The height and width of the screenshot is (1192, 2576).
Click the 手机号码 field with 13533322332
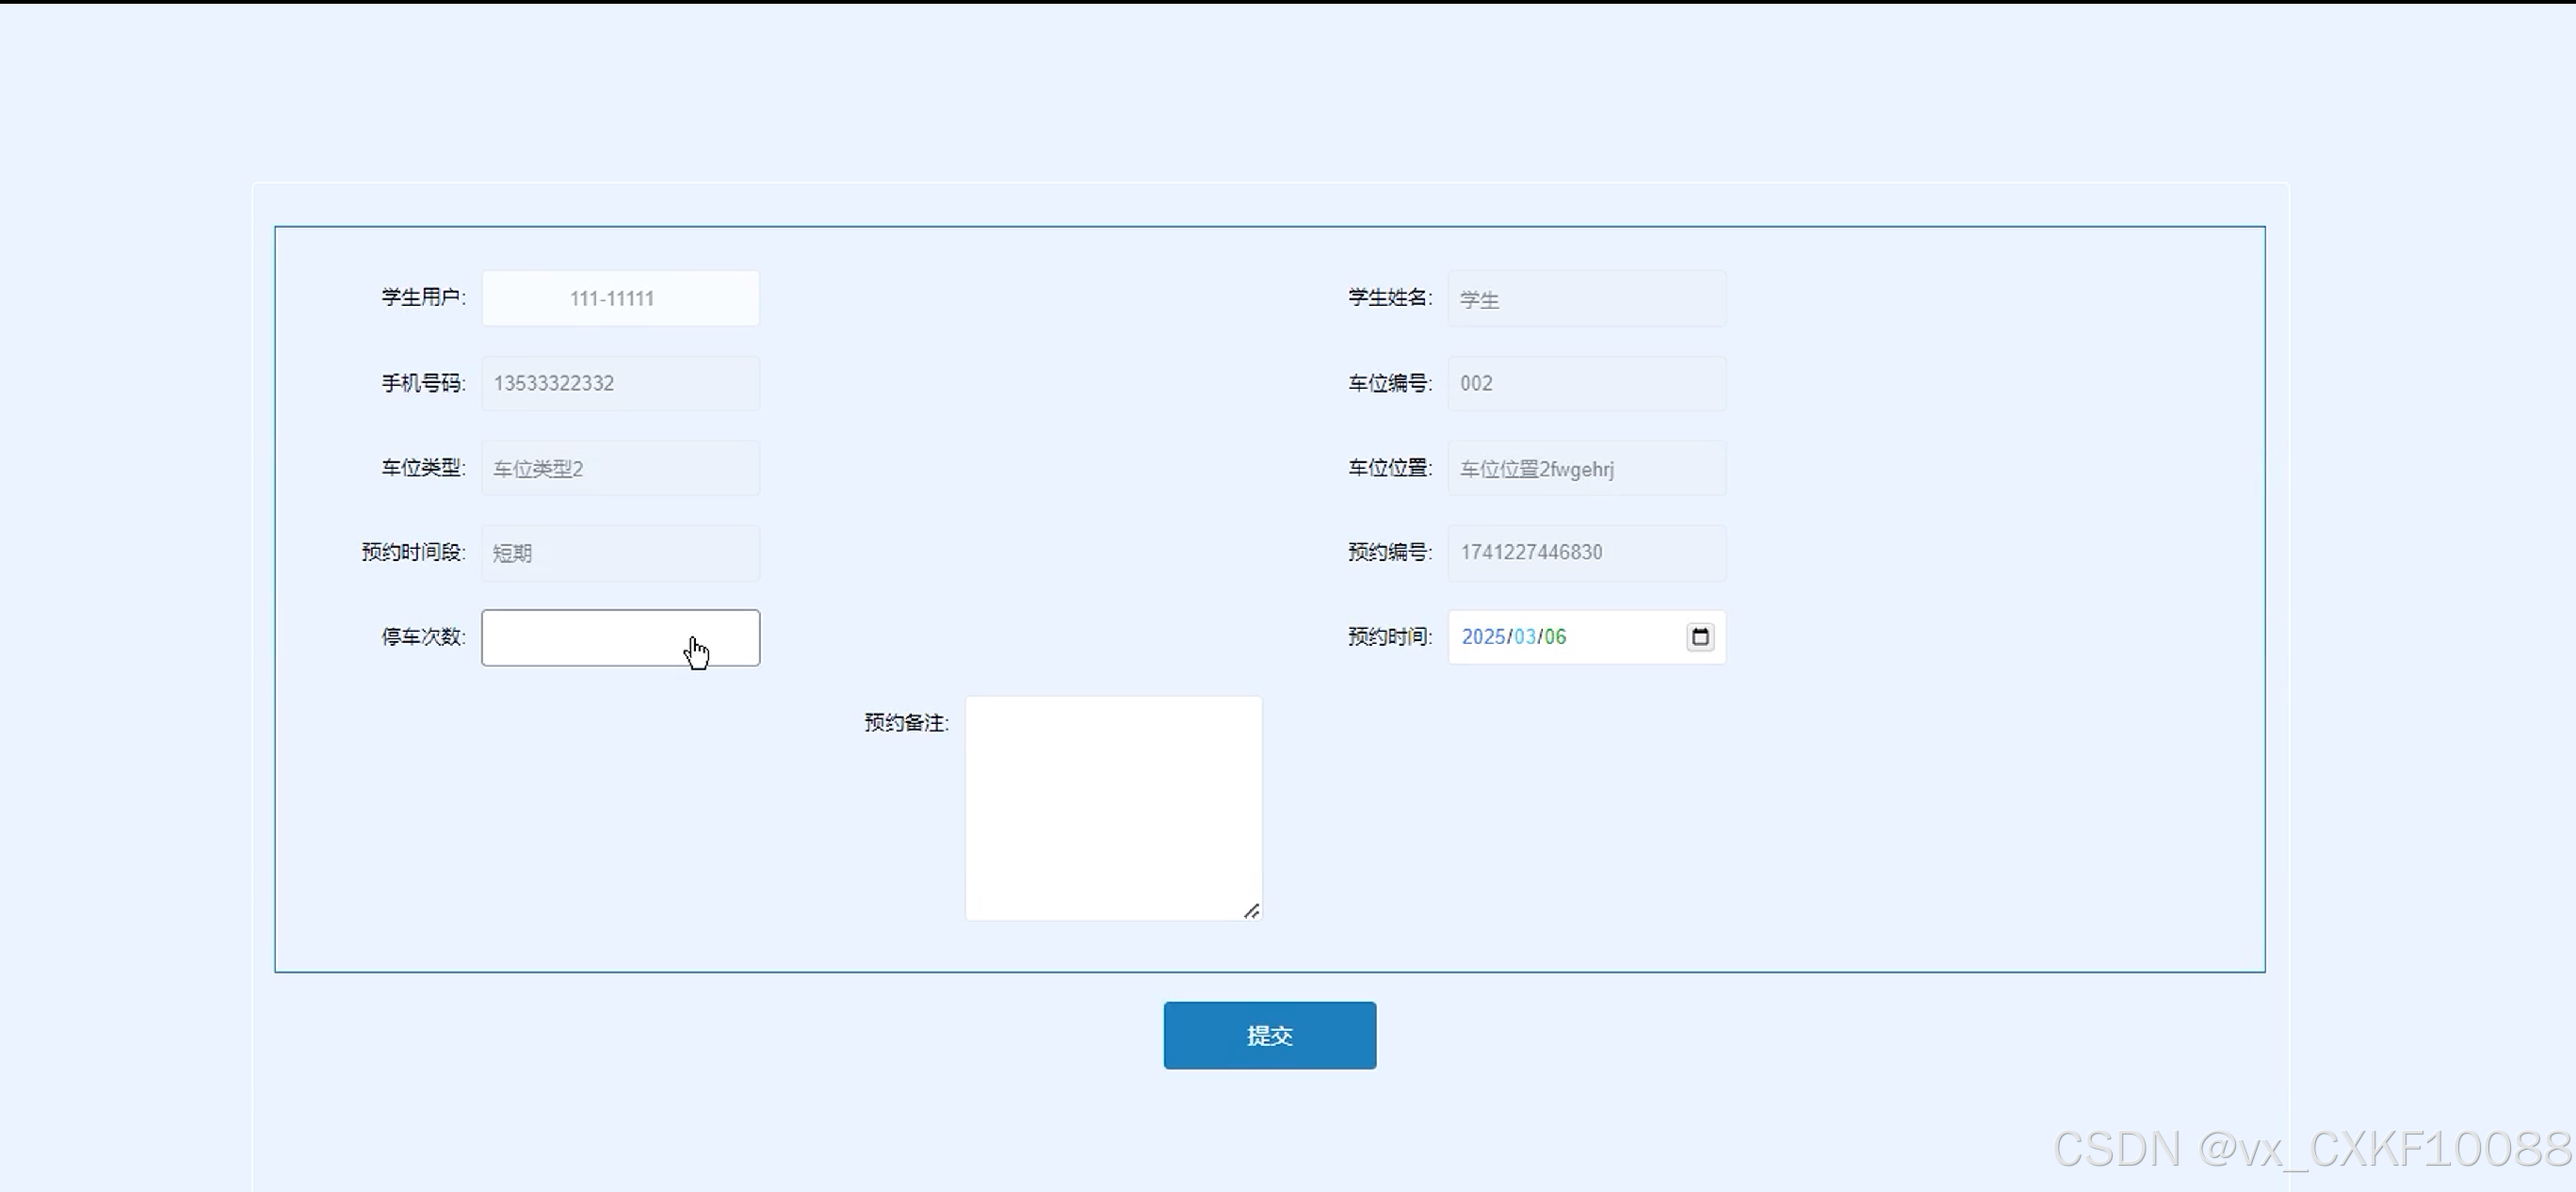tap(620, 383)
